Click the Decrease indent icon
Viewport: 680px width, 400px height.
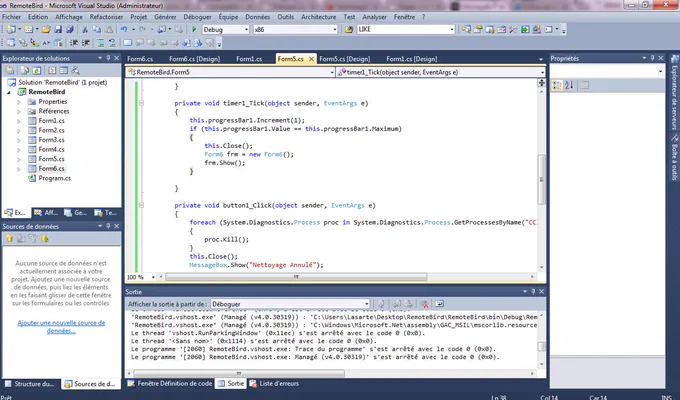coord(74,43)
